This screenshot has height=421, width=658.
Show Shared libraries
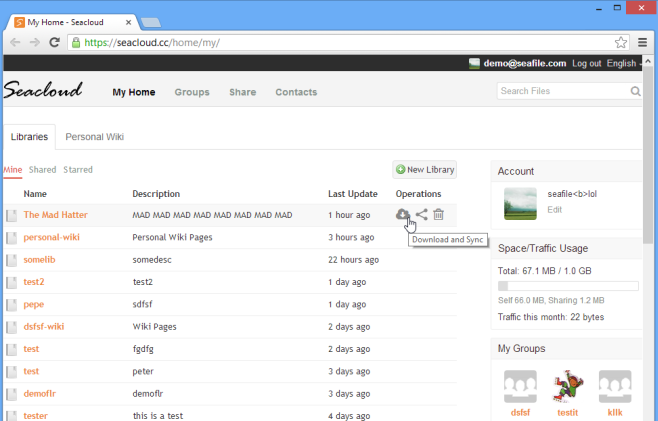[x=42, y=170]
